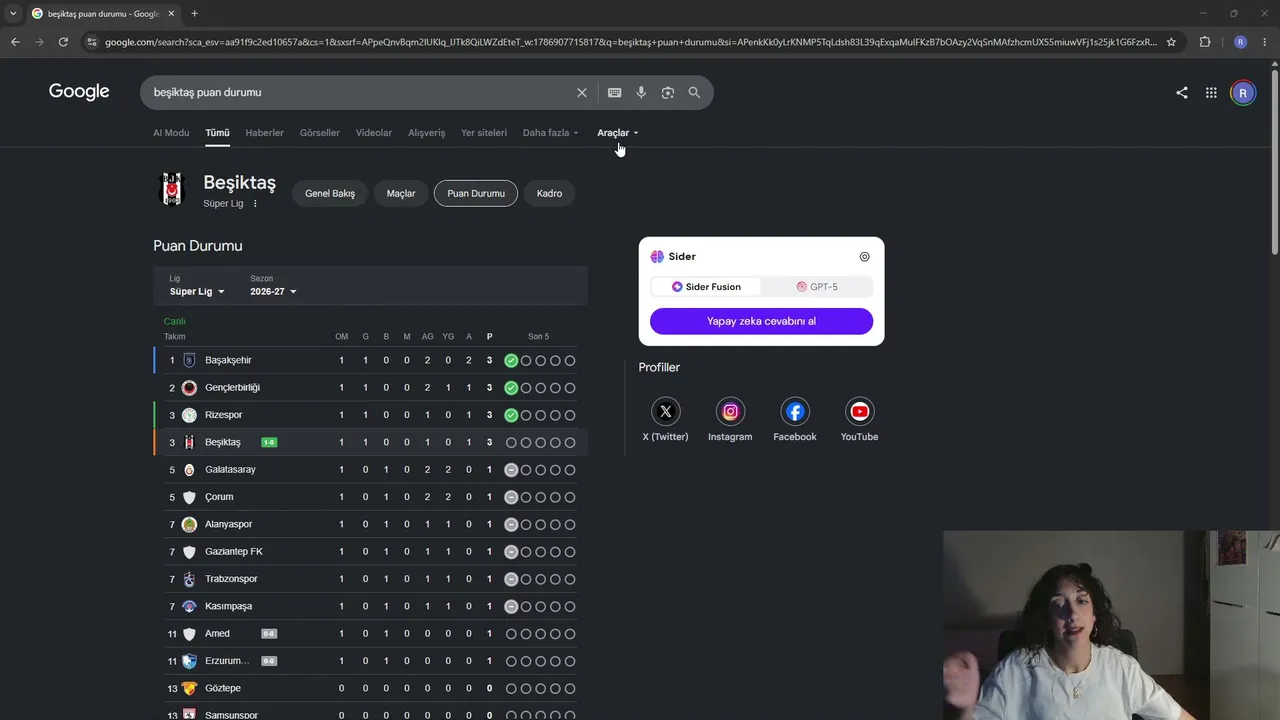Open the on-screen keyboard input tool
The image size is (1280, 720).
pos(615,92)
